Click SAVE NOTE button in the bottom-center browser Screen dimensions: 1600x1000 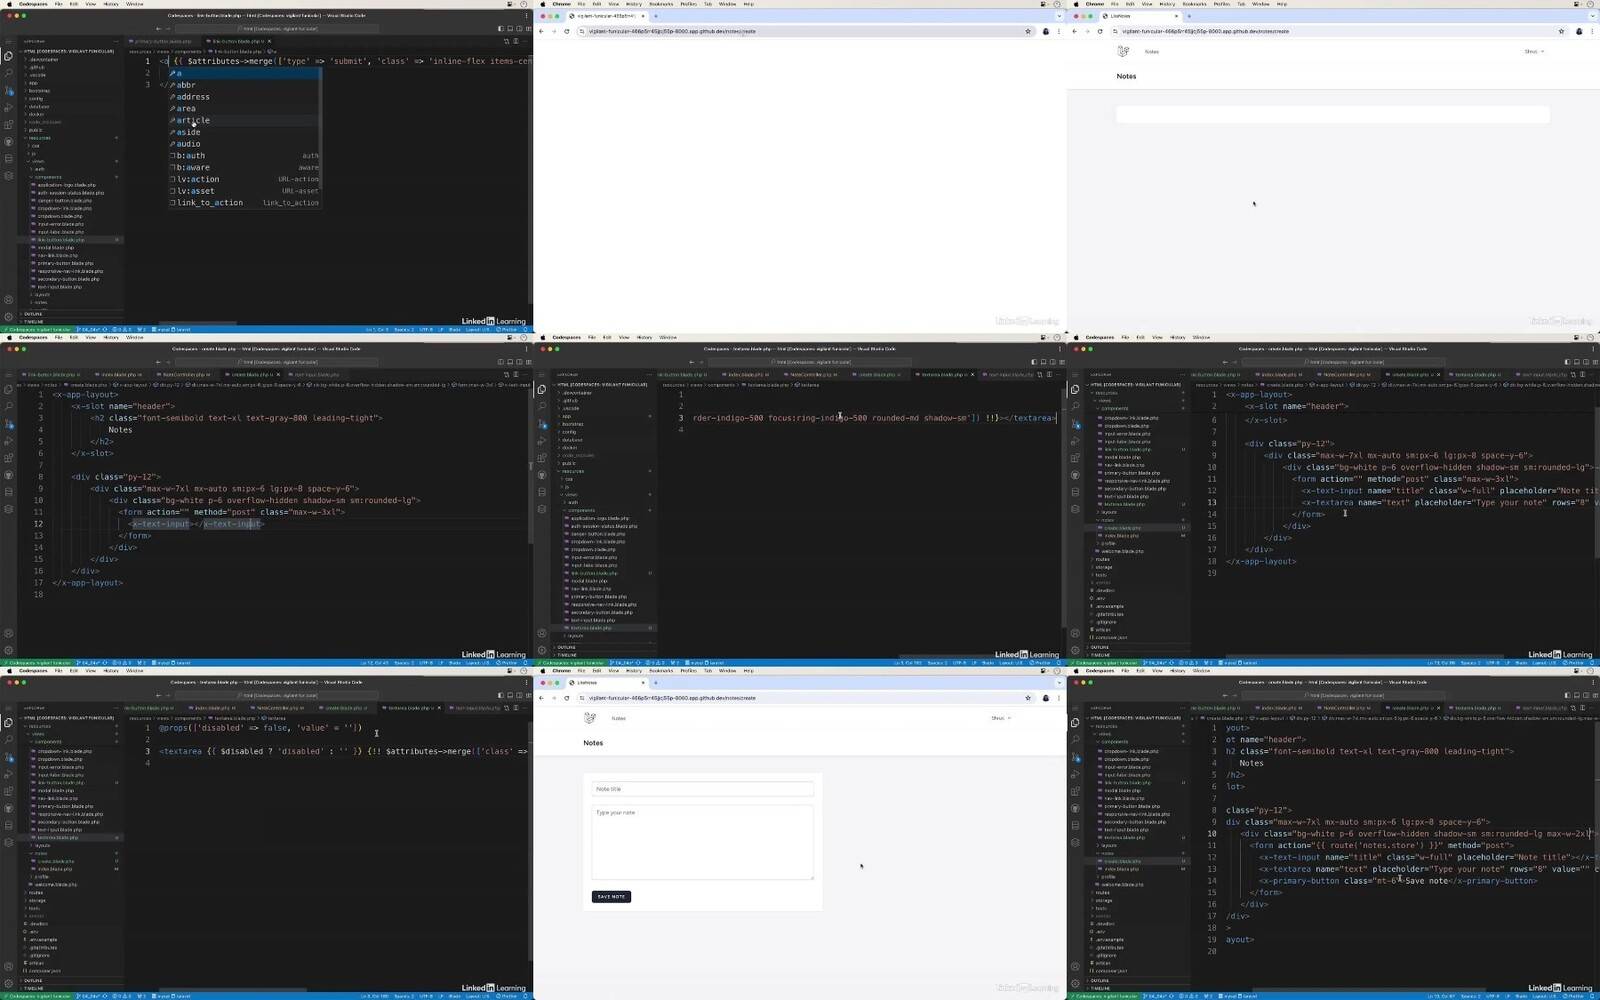(x=611, y=896)
